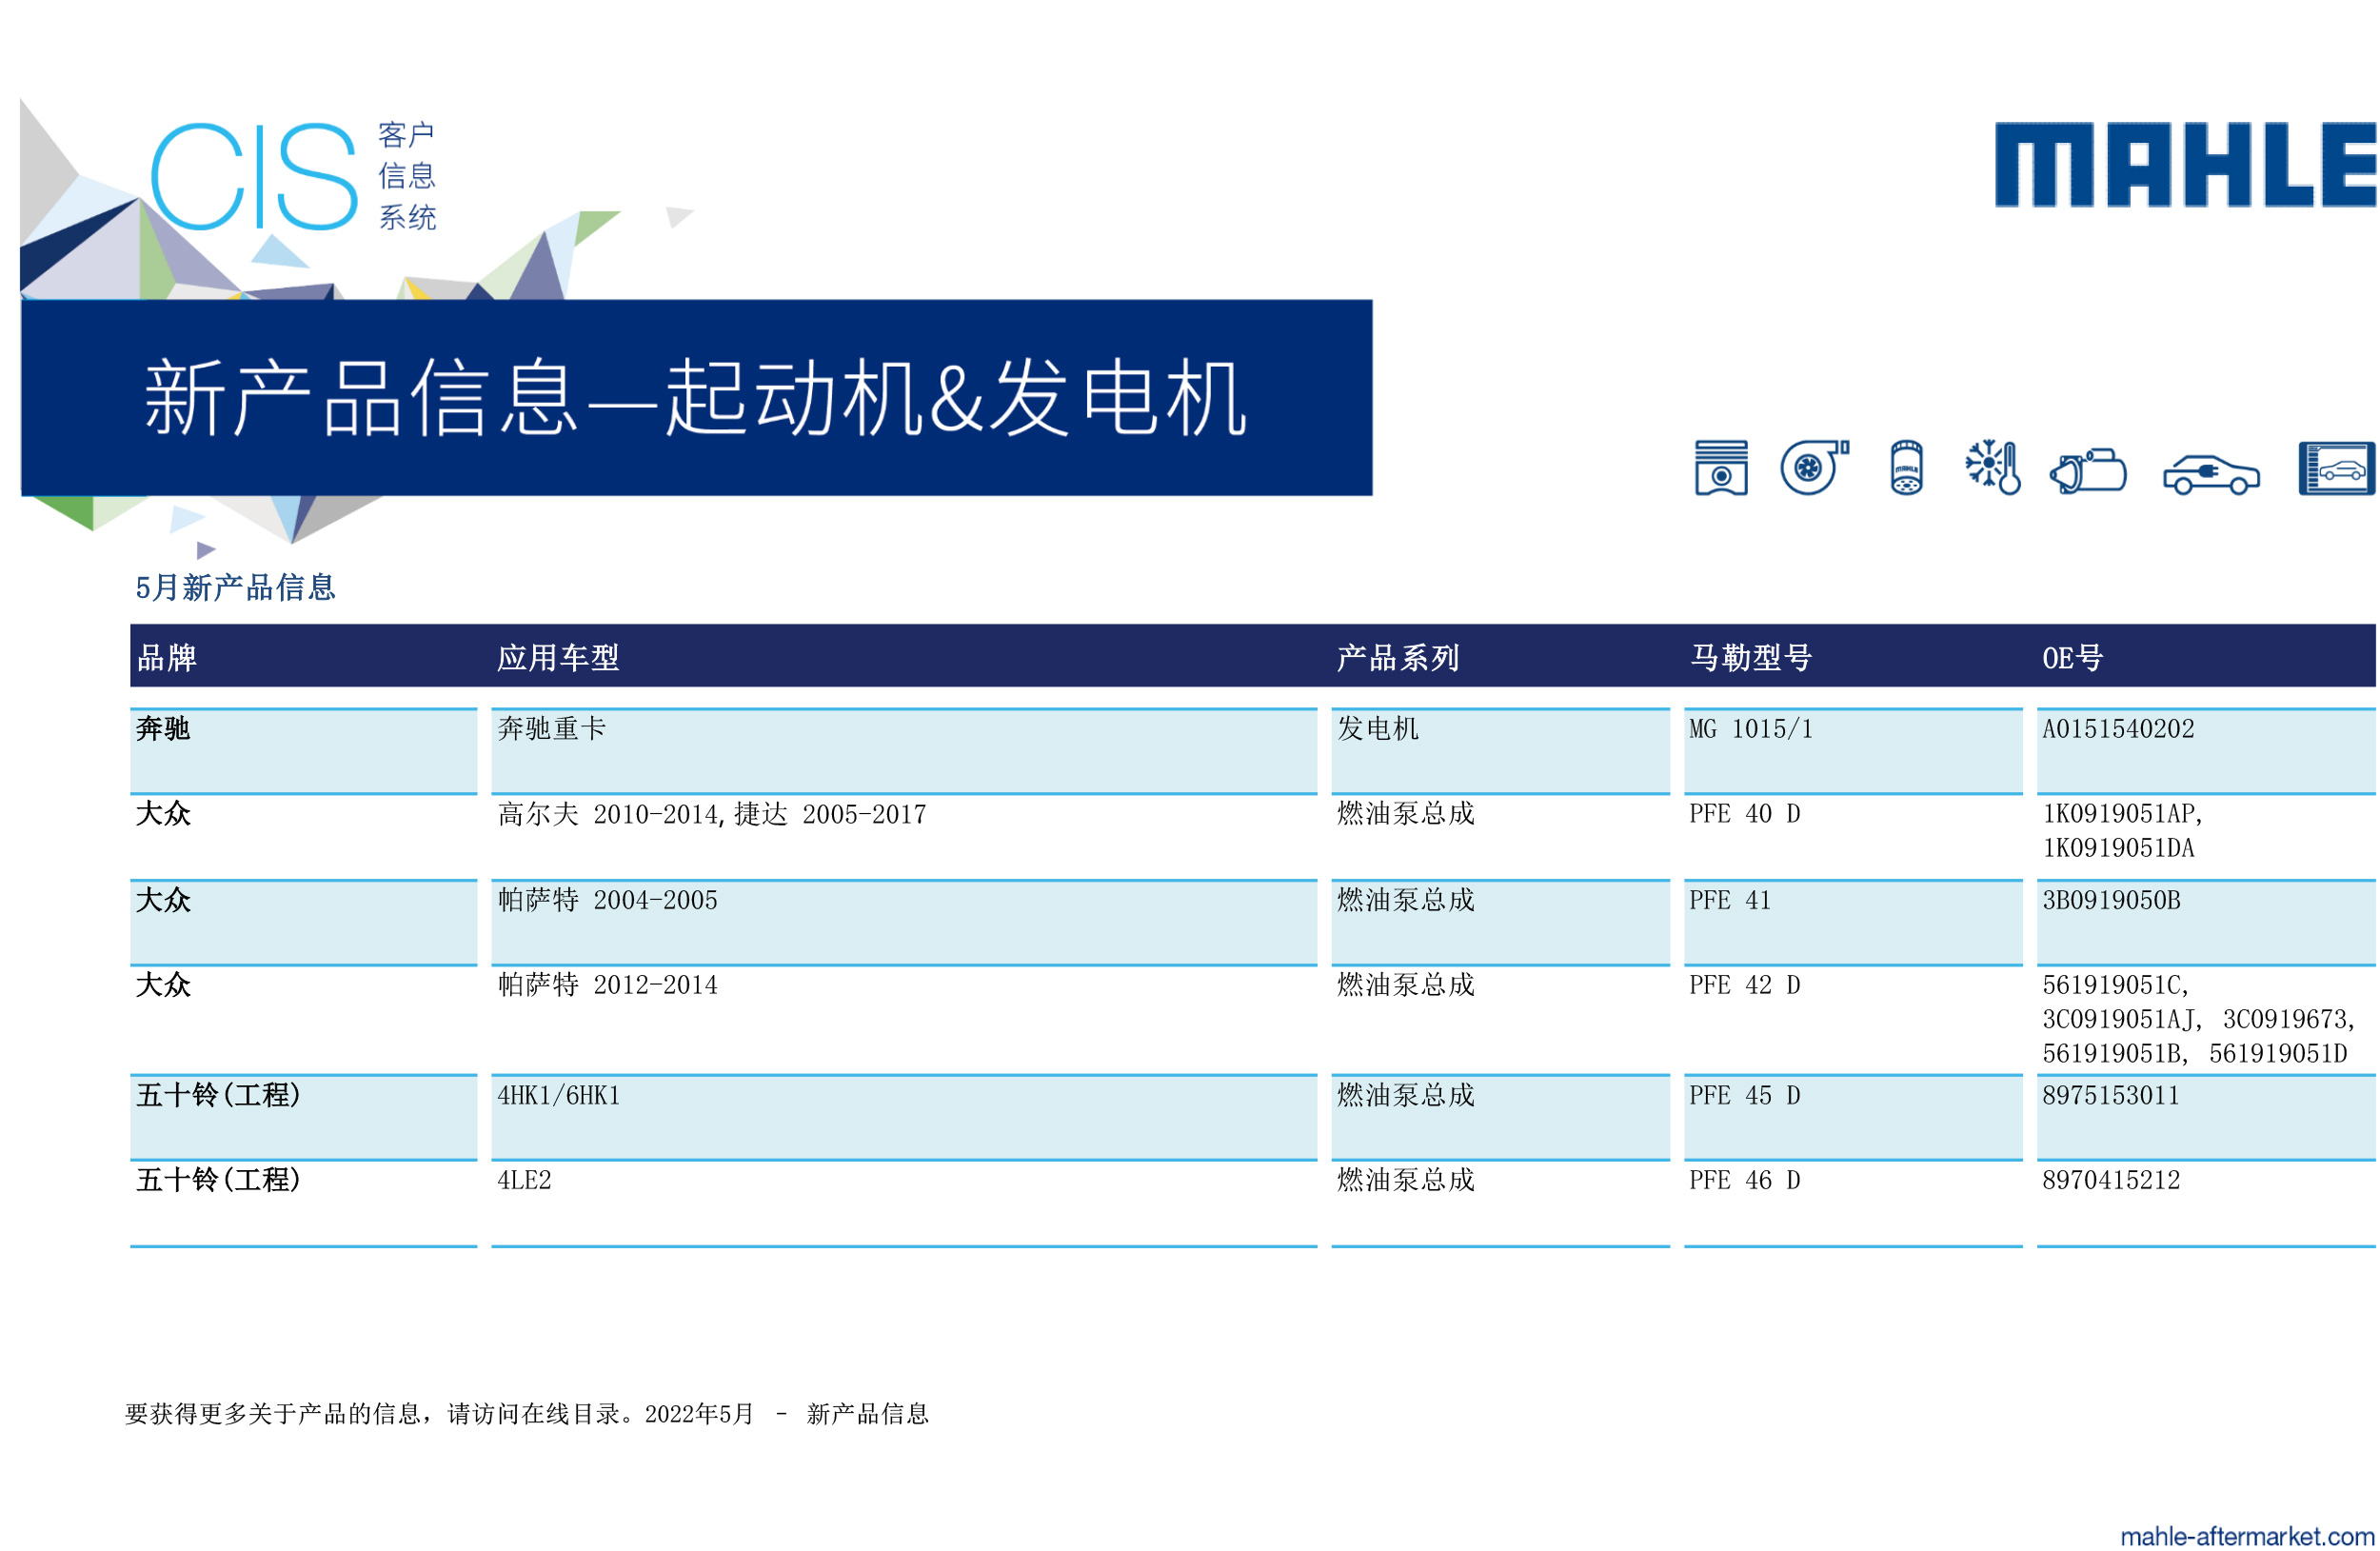Select OE number 8970415212

click(2111, 1180)
